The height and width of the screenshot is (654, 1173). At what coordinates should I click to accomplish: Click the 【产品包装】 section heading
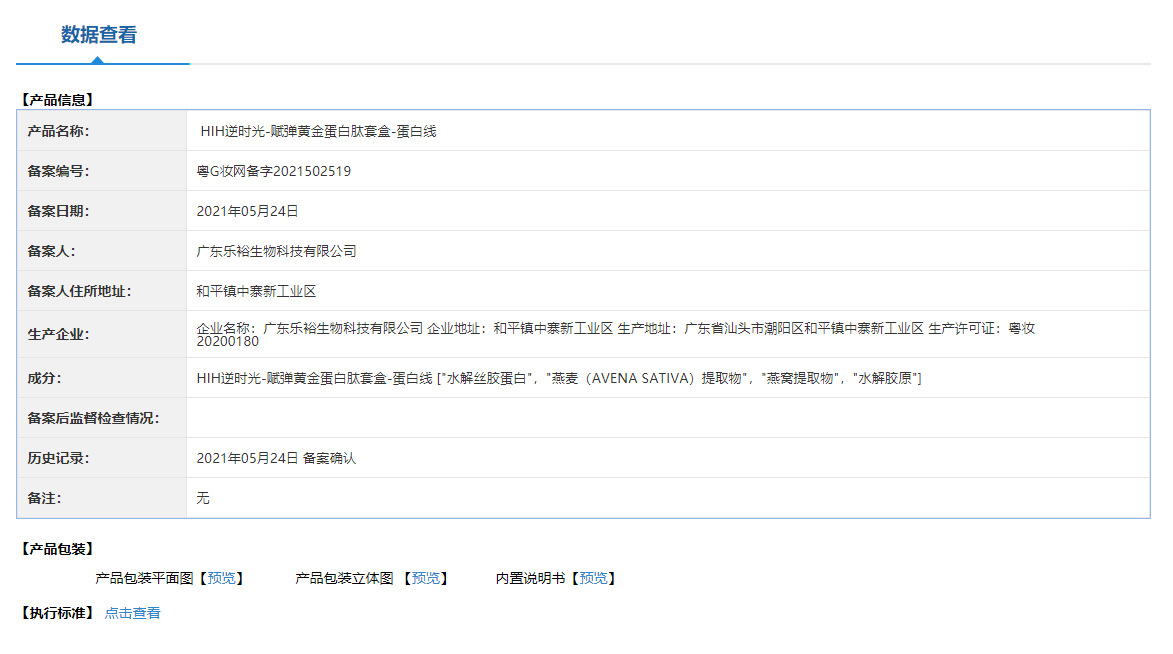pos(57,549)
